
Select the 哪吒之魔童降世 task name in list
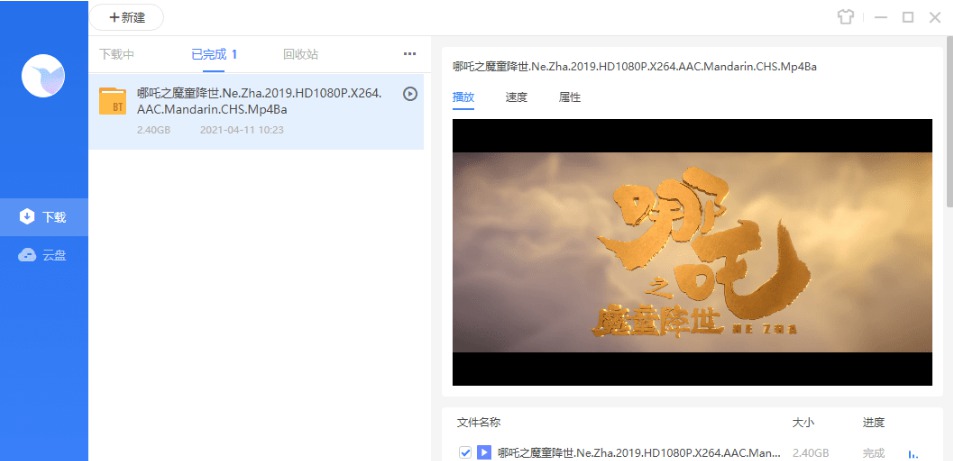coord(260,102)
